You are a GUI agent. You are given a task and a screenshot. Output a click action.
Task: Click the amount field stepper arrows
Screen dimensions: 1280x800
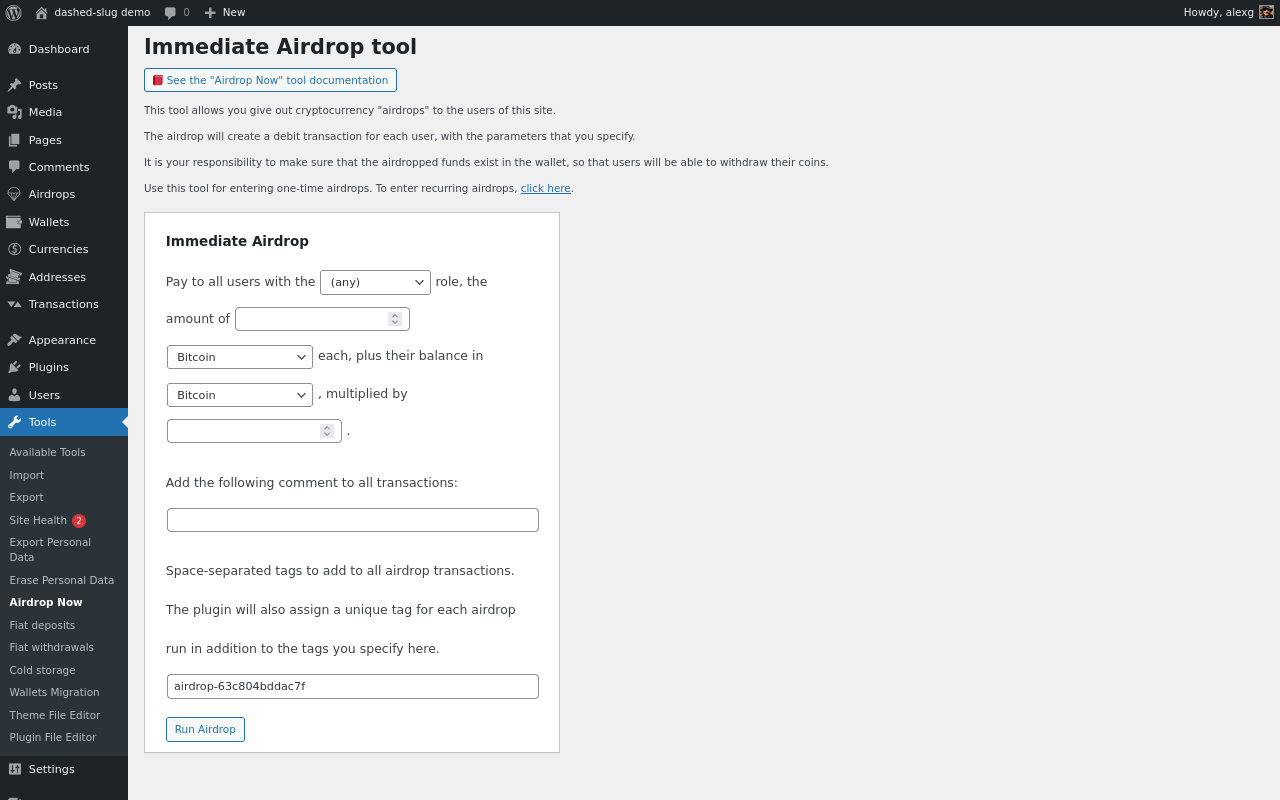[x=395, y=319]
